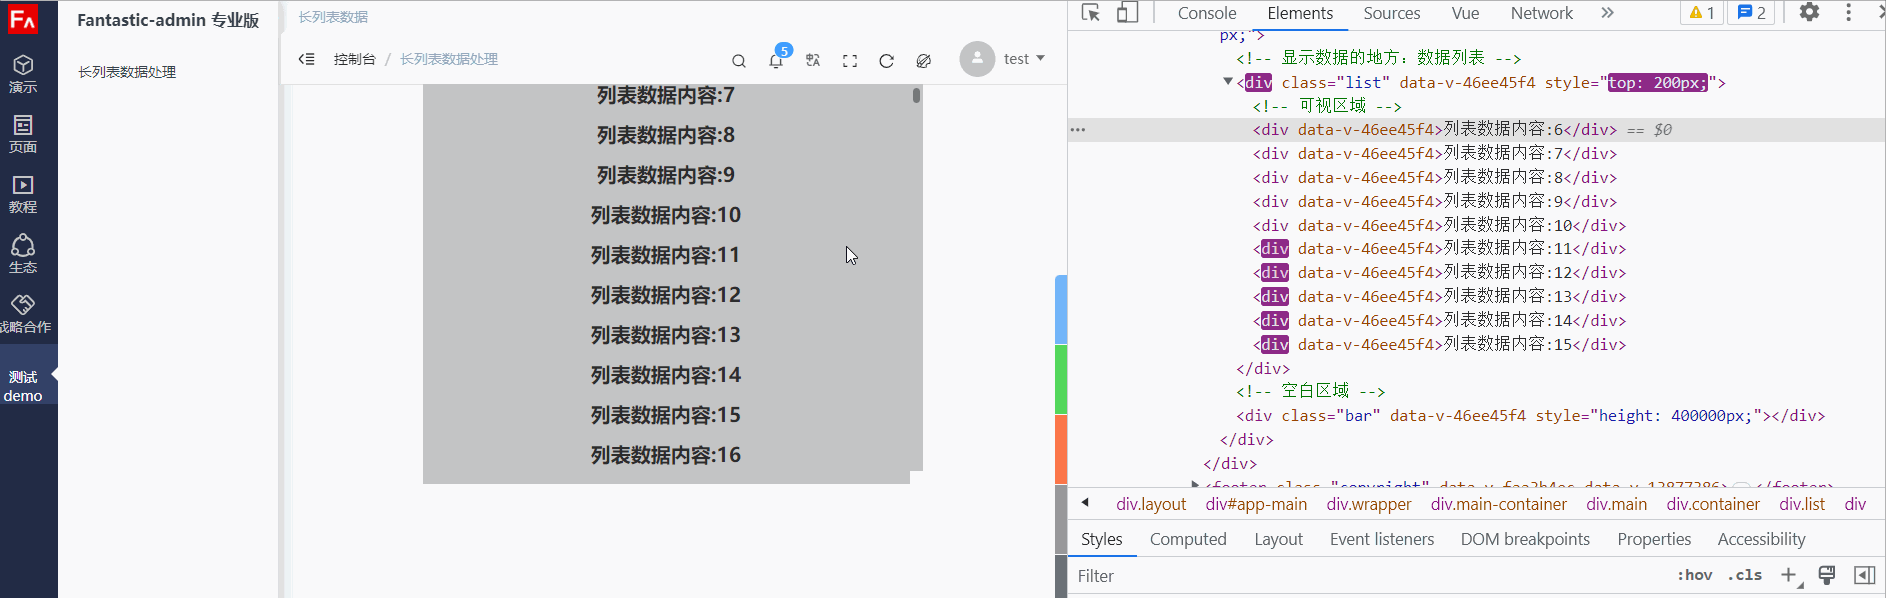Select the div class bar DOM node
1886x598 pixels.
tap(1530, 416)
